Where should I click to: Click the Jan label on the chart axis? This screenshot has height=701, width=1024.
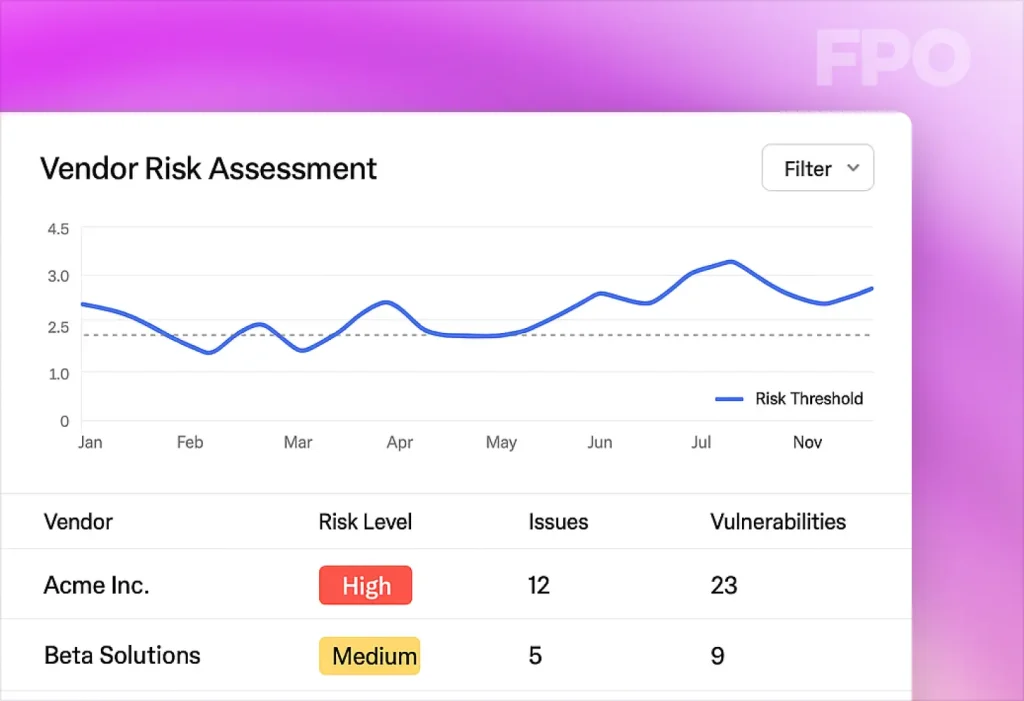point(90,443)
